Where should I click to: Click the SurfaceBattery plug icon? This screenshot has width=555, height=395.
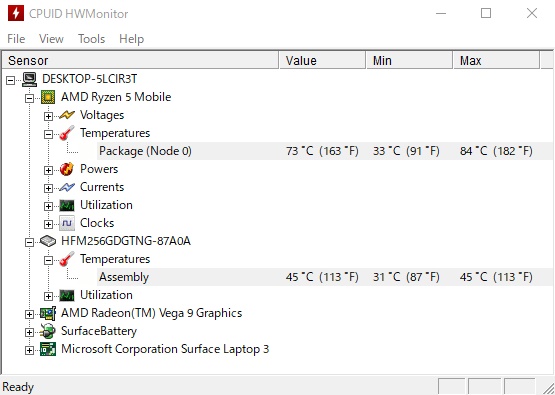tap(48, 331)
